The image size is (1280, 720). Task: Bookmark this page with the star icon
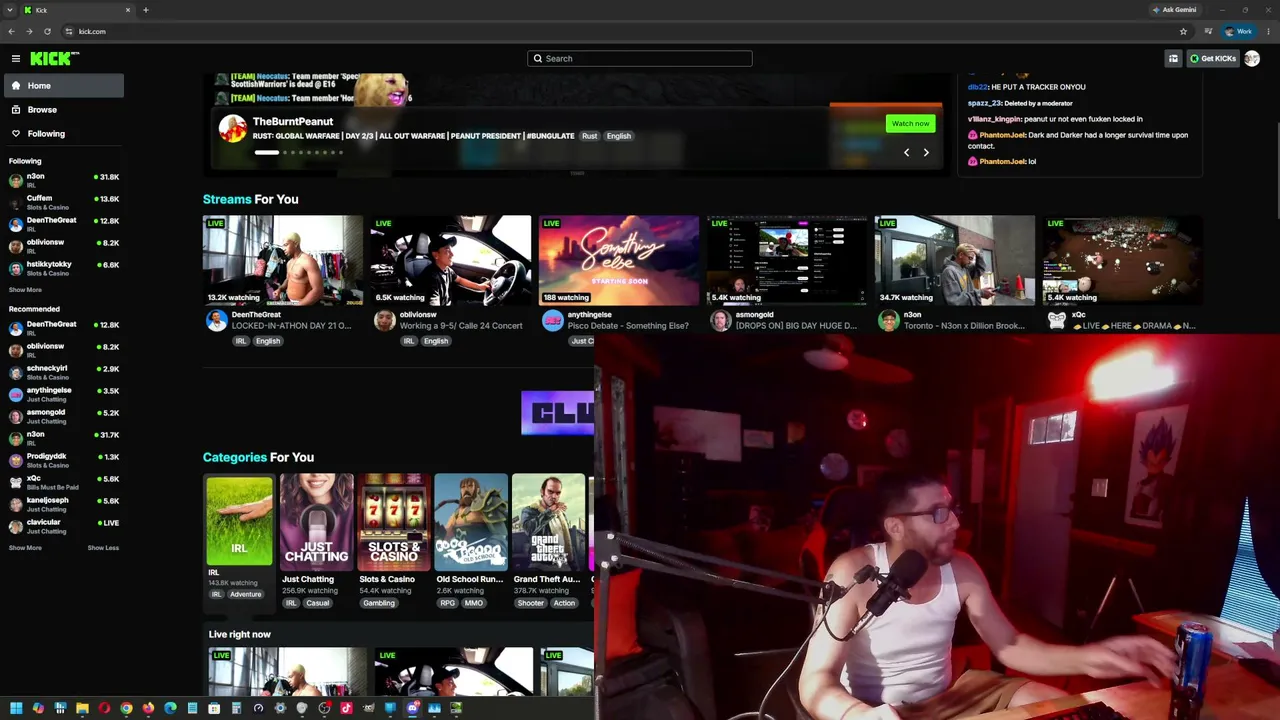[1183, 31]
